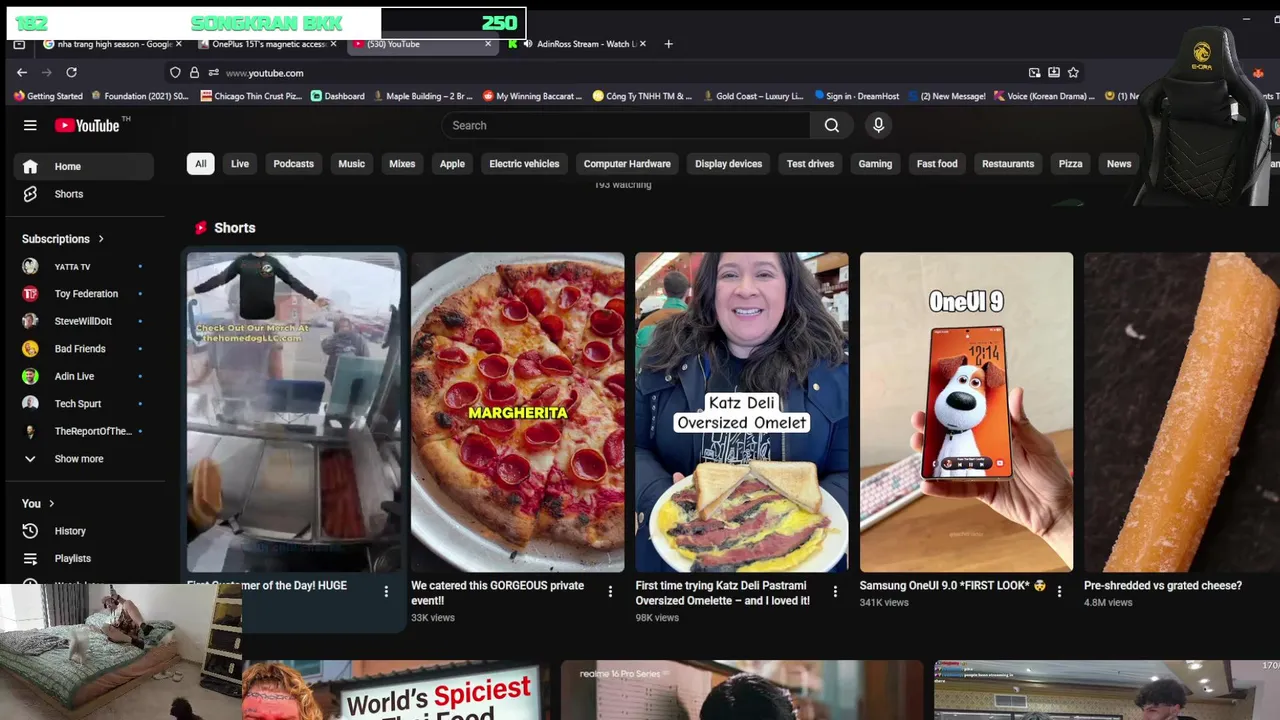Open options for MARGHERITA pizza short
1280x720 pixels.
(x=610, y=592)
